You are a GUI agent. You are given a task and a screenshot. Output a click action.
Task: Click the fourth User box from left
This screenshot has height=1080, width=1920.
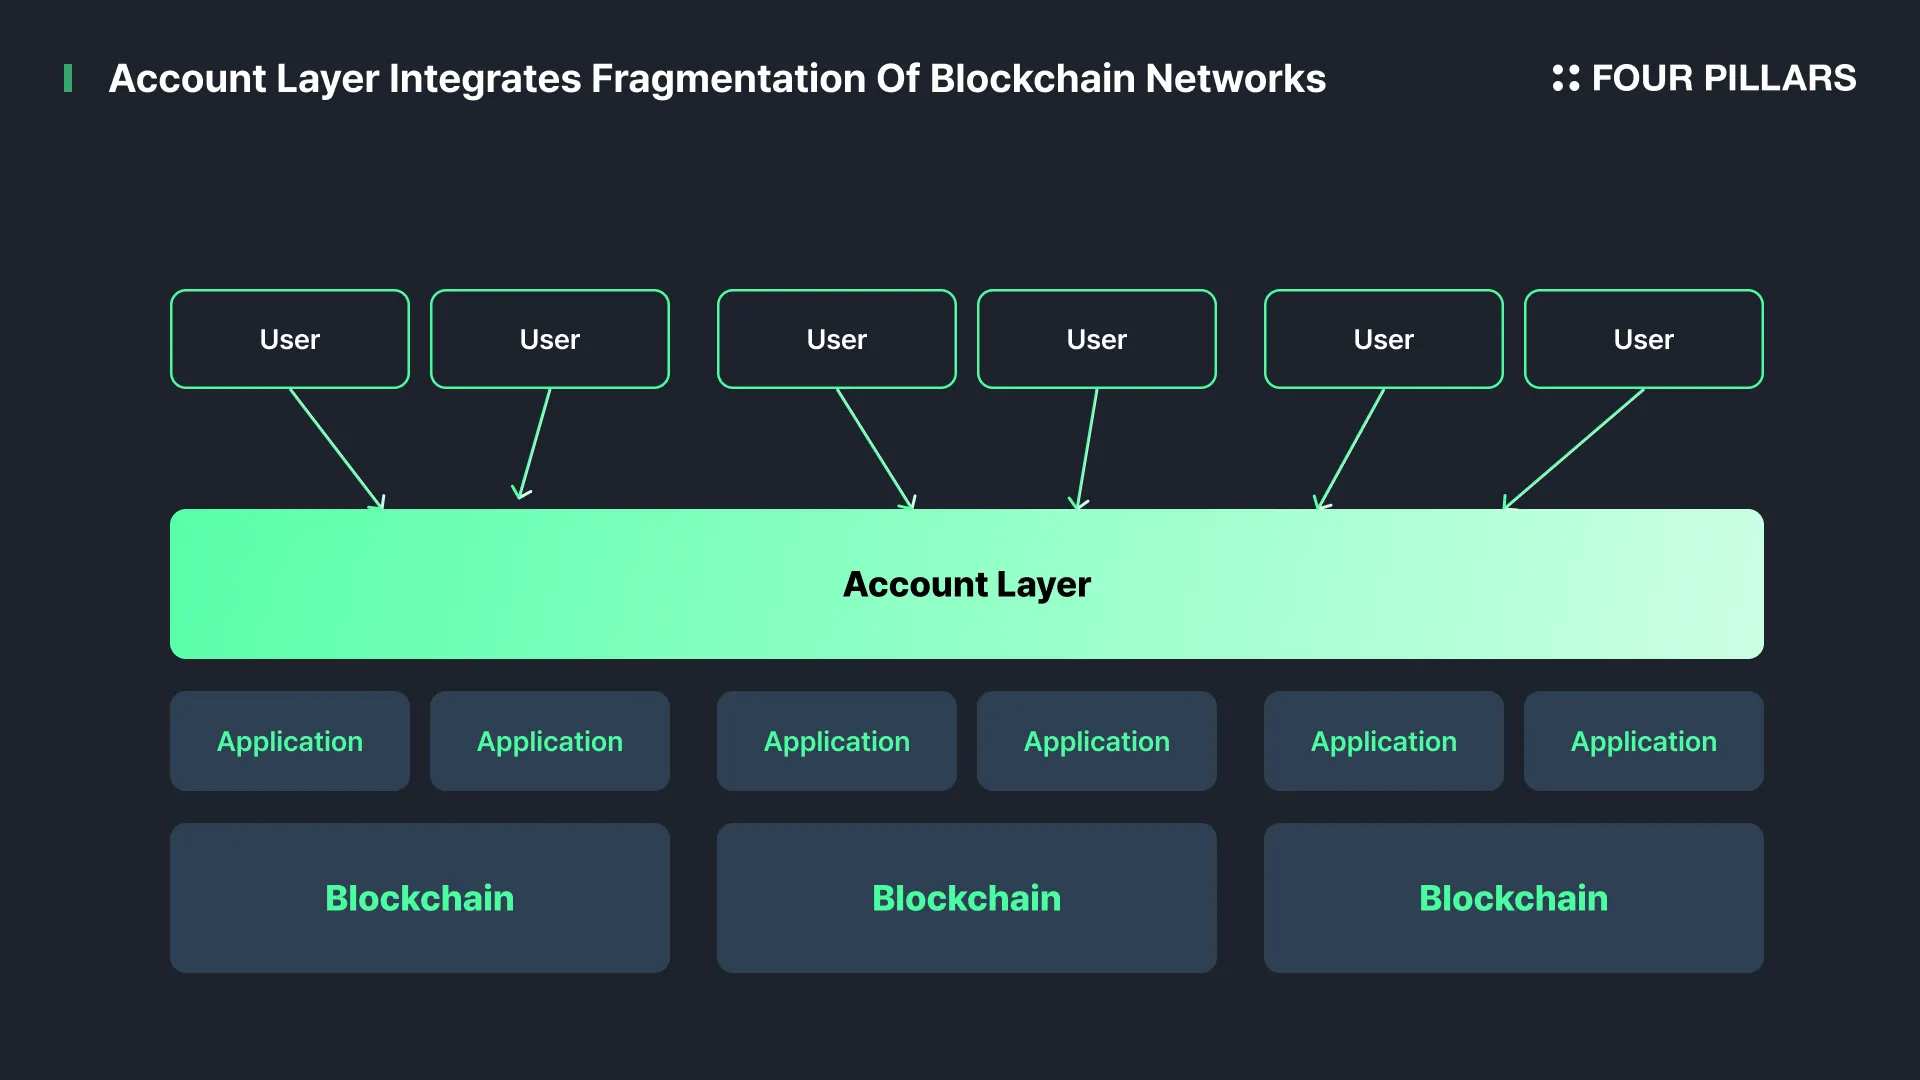[1097, 339]
